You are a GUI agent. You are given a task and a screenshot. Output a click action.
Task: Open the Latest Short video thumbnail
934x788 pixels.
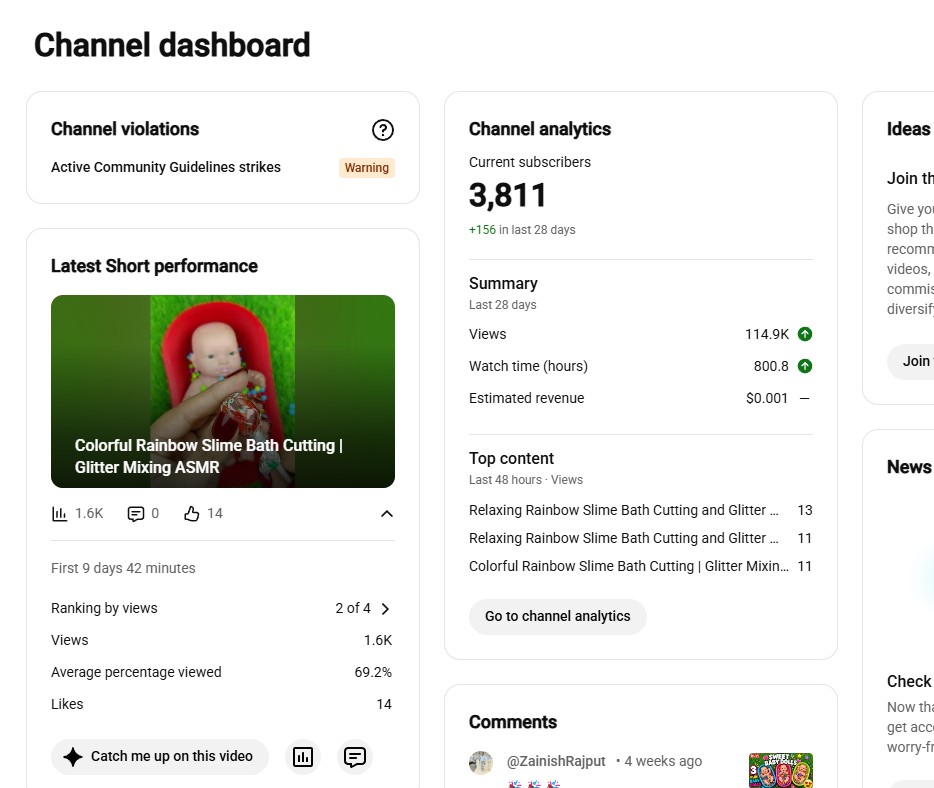click(x=223, y=391)
